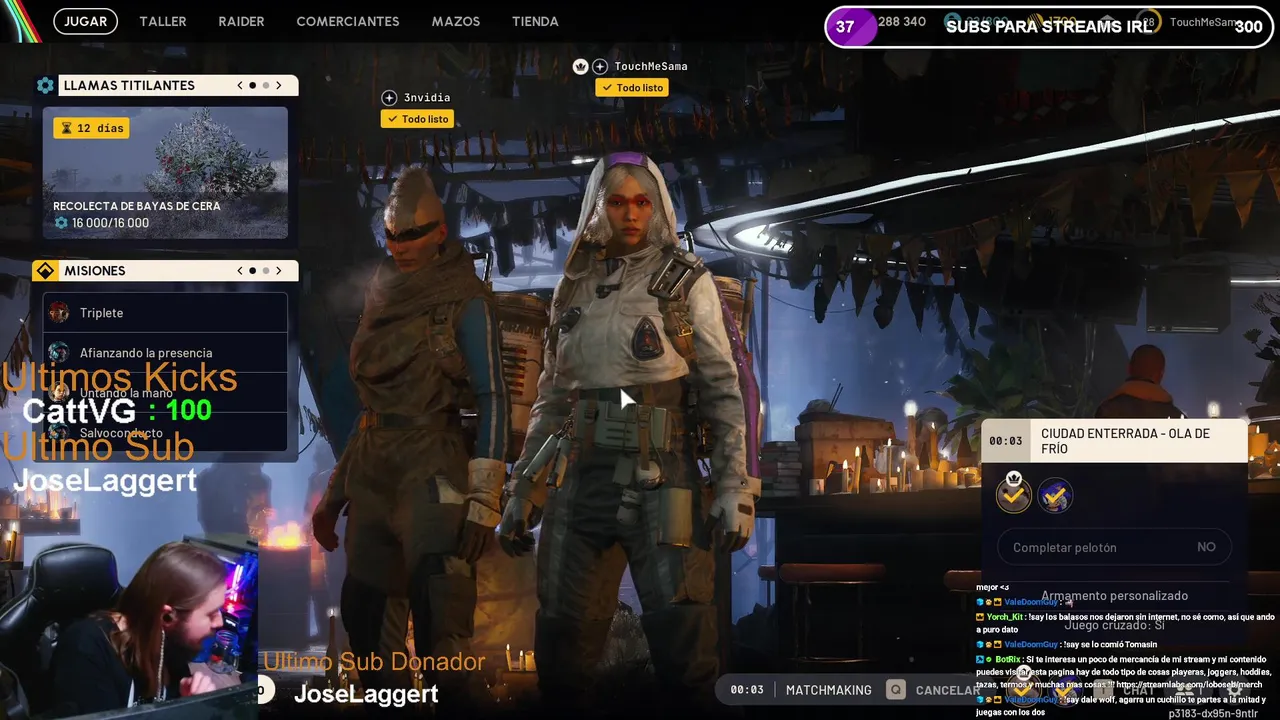
Task: Click the 288 340 currency amount
Action: point(902,21)
